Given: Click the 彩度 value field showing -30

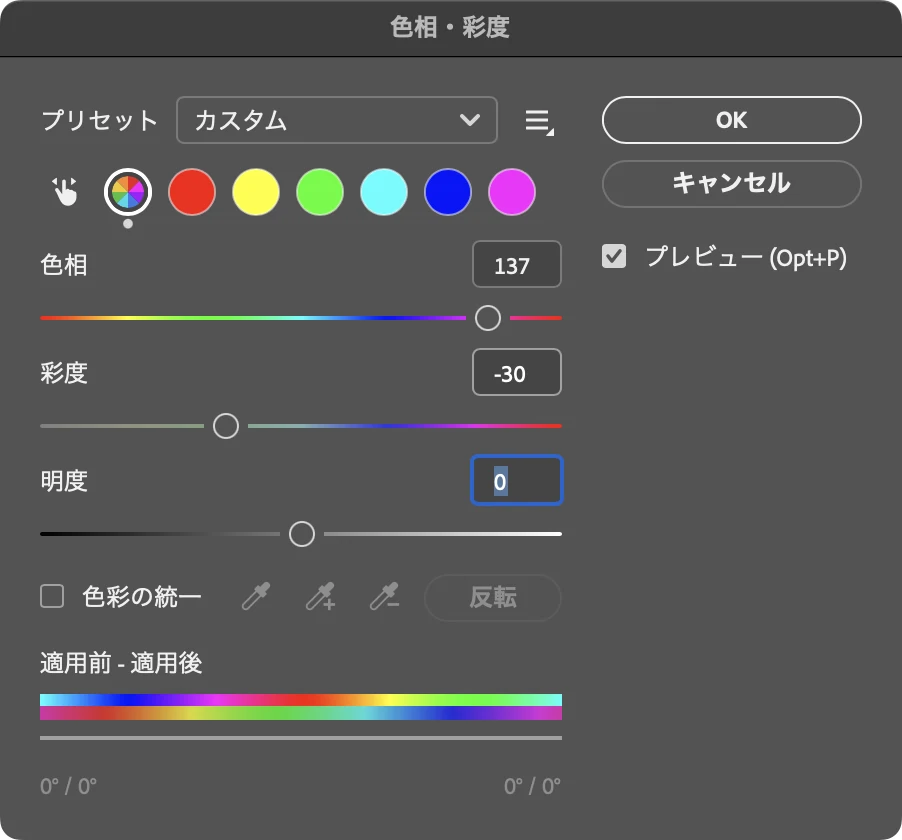Looking at the screenshot, I should [x=517, y=372].
